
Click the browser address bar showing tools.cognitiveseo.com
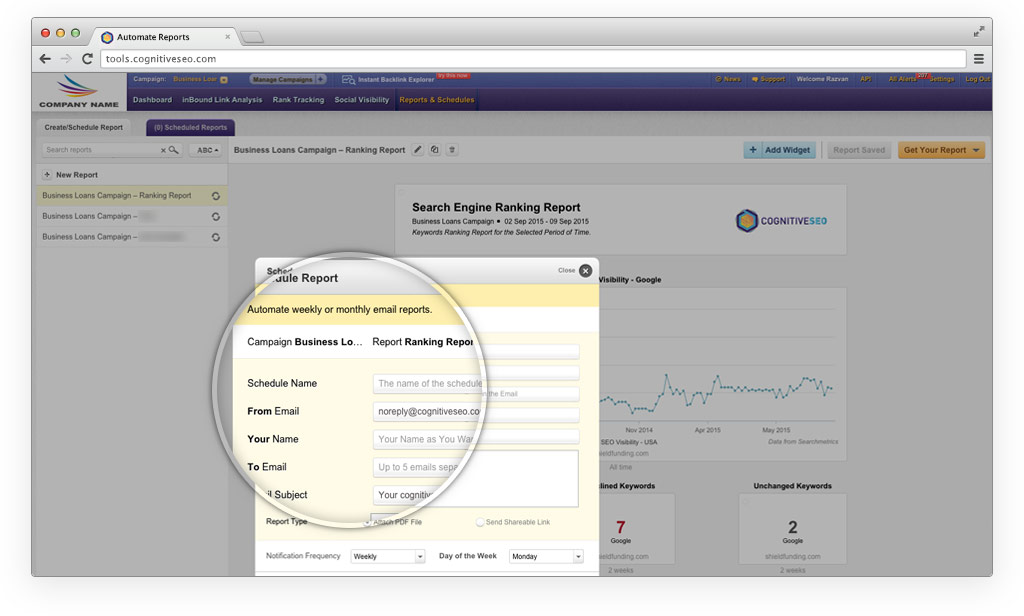pyautogui.click(x=533, y=59)
